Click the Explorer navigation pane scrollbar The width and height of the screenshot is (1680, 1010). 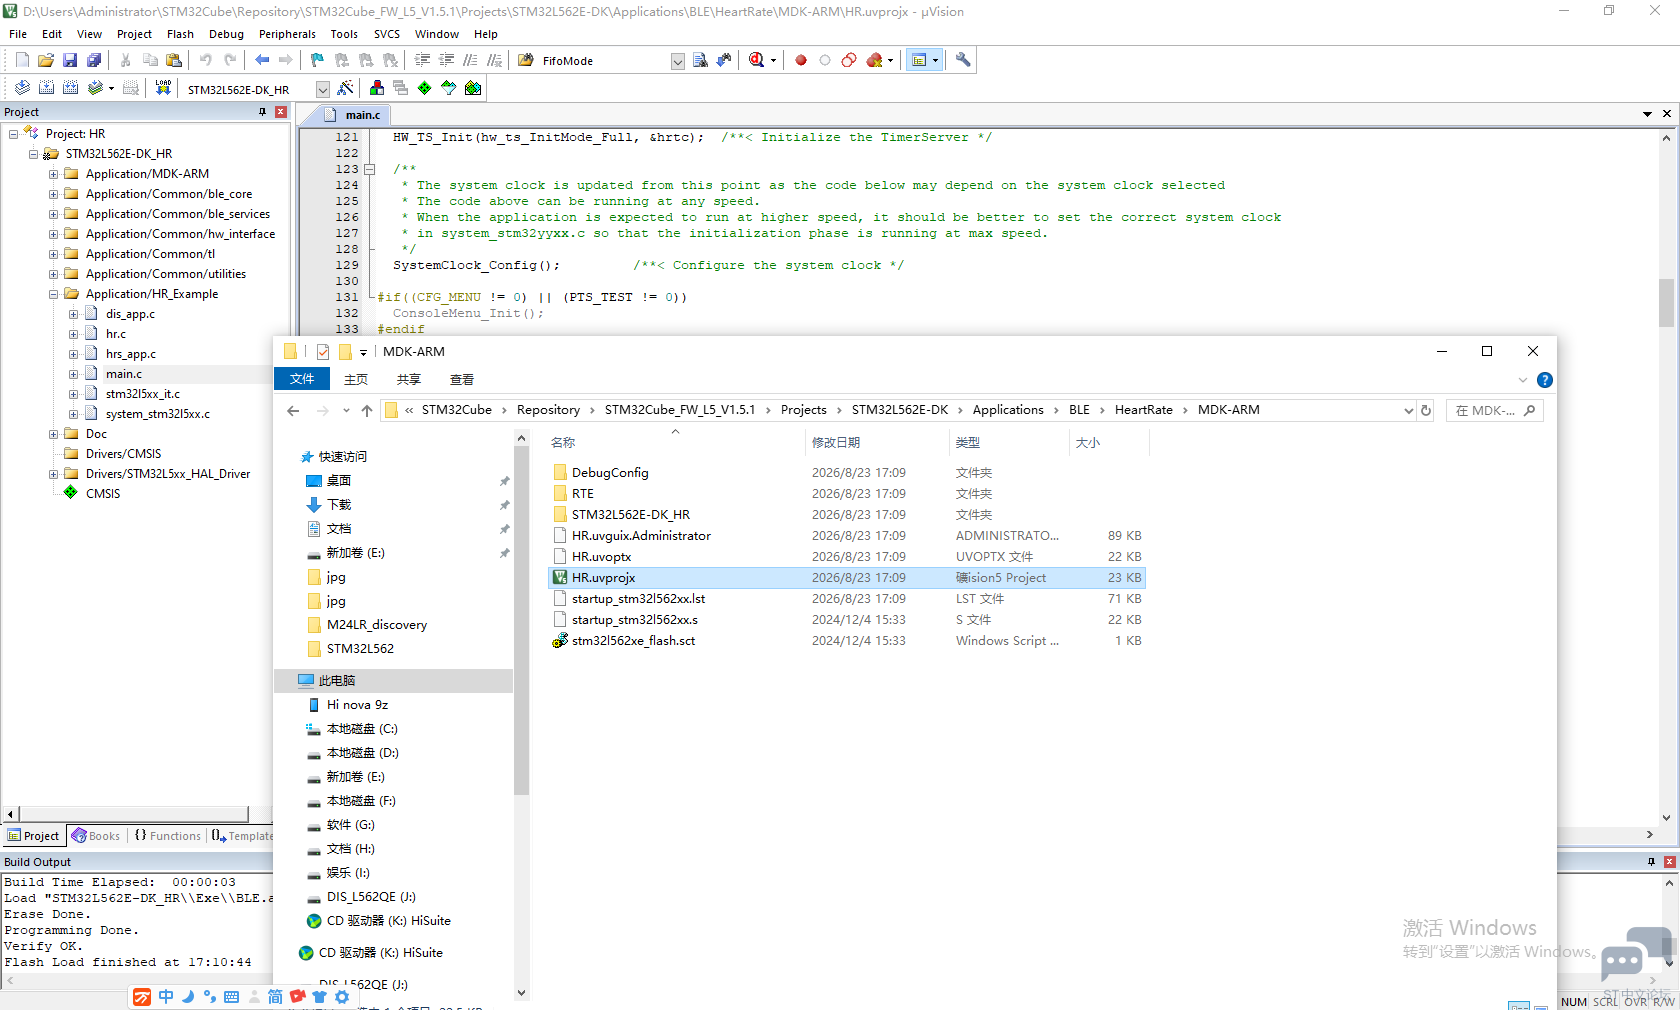[x=521, y=620]
